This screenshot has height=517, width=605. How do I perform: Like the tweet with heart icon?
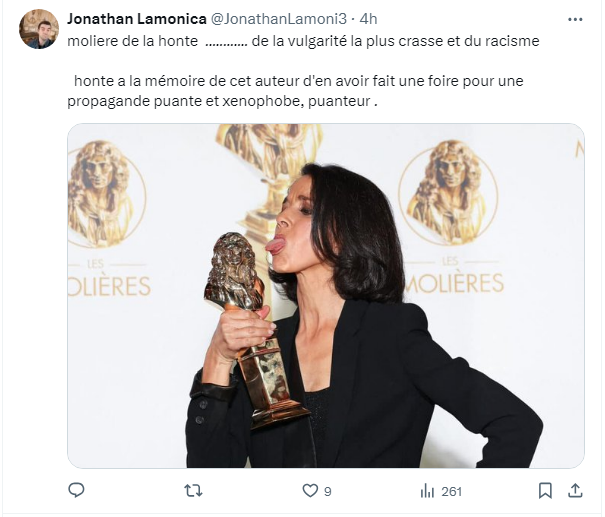(x=310, y=491)
